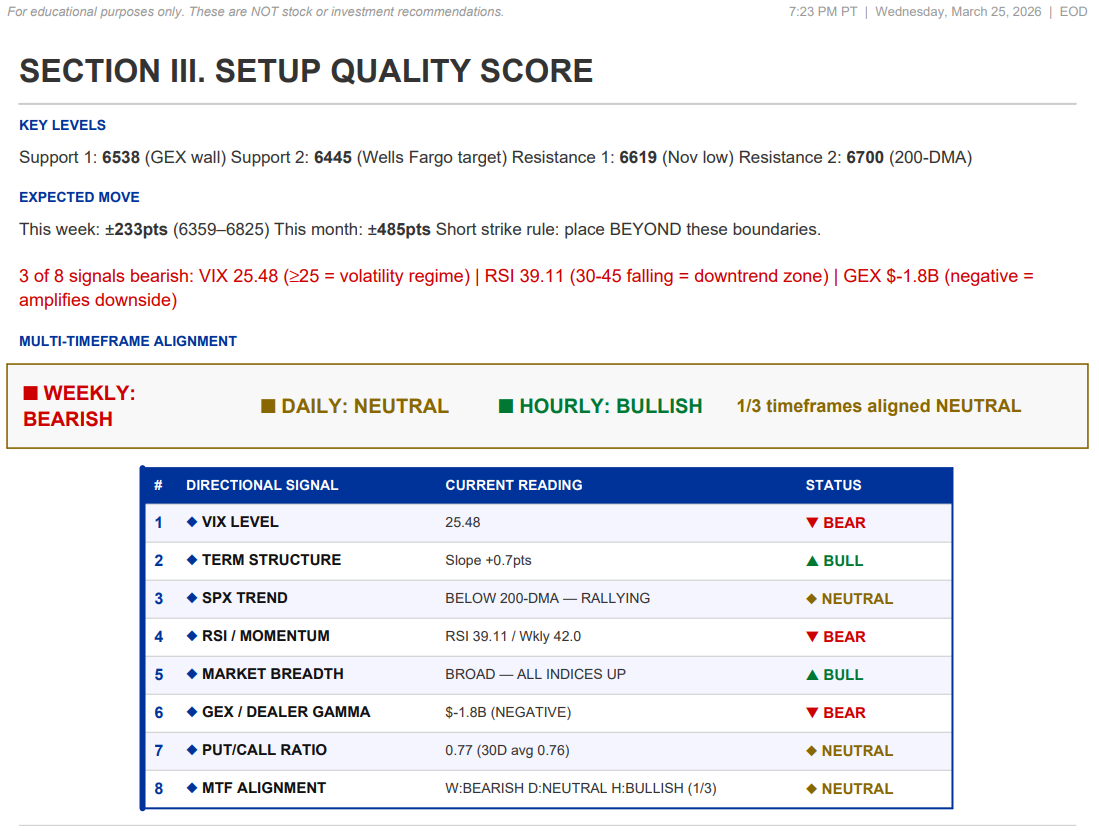Click the DIRECTIONAL SIGNAL column header
1099x831 pixels.
(x=262, y=485)
